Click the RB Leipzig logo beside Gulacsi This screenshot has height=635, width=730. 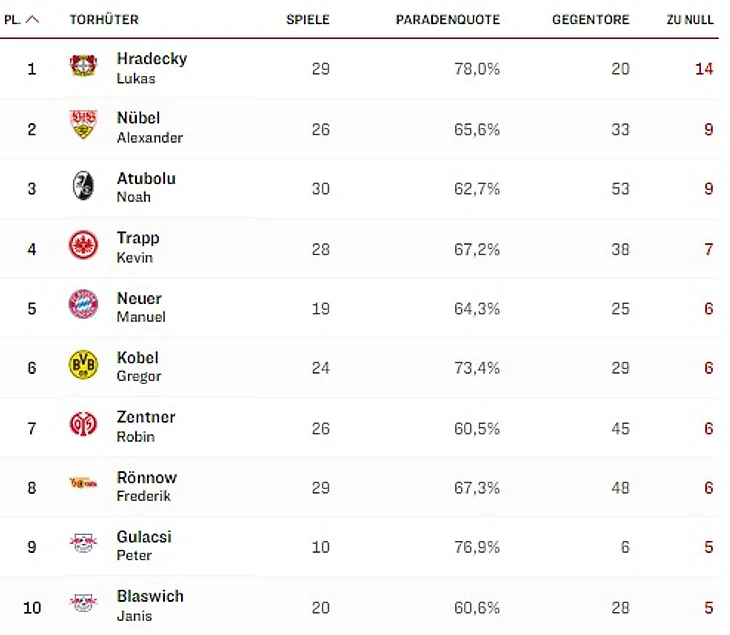[83, 544]
